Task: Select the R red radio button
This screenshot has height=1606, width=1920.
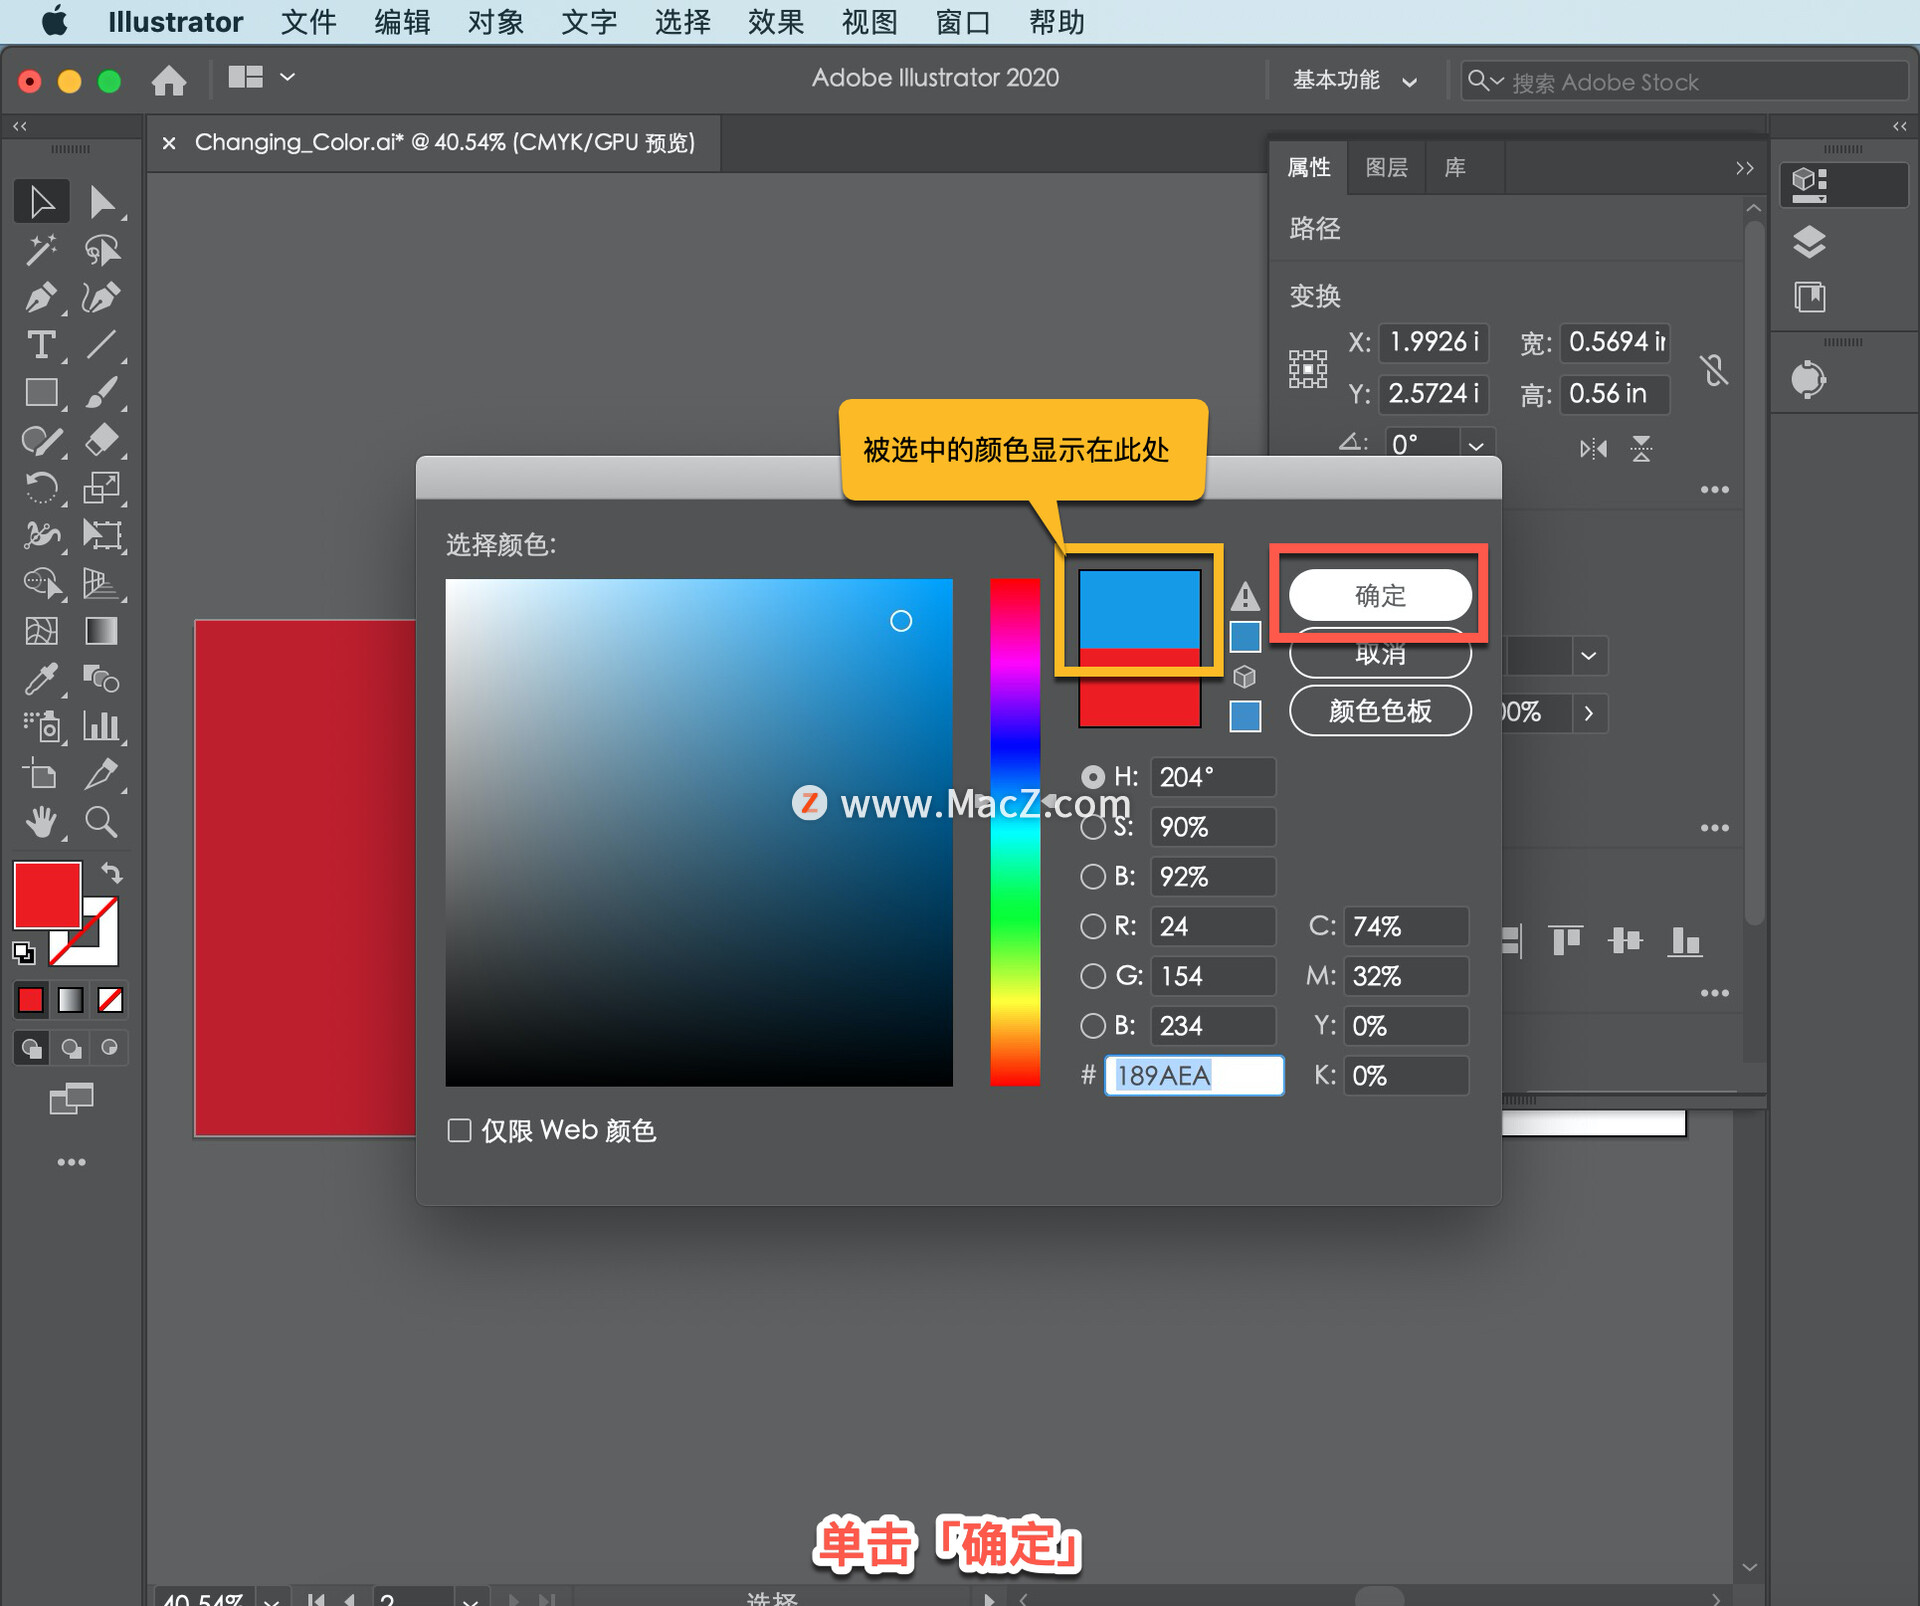Action: tap(1093, 927)
